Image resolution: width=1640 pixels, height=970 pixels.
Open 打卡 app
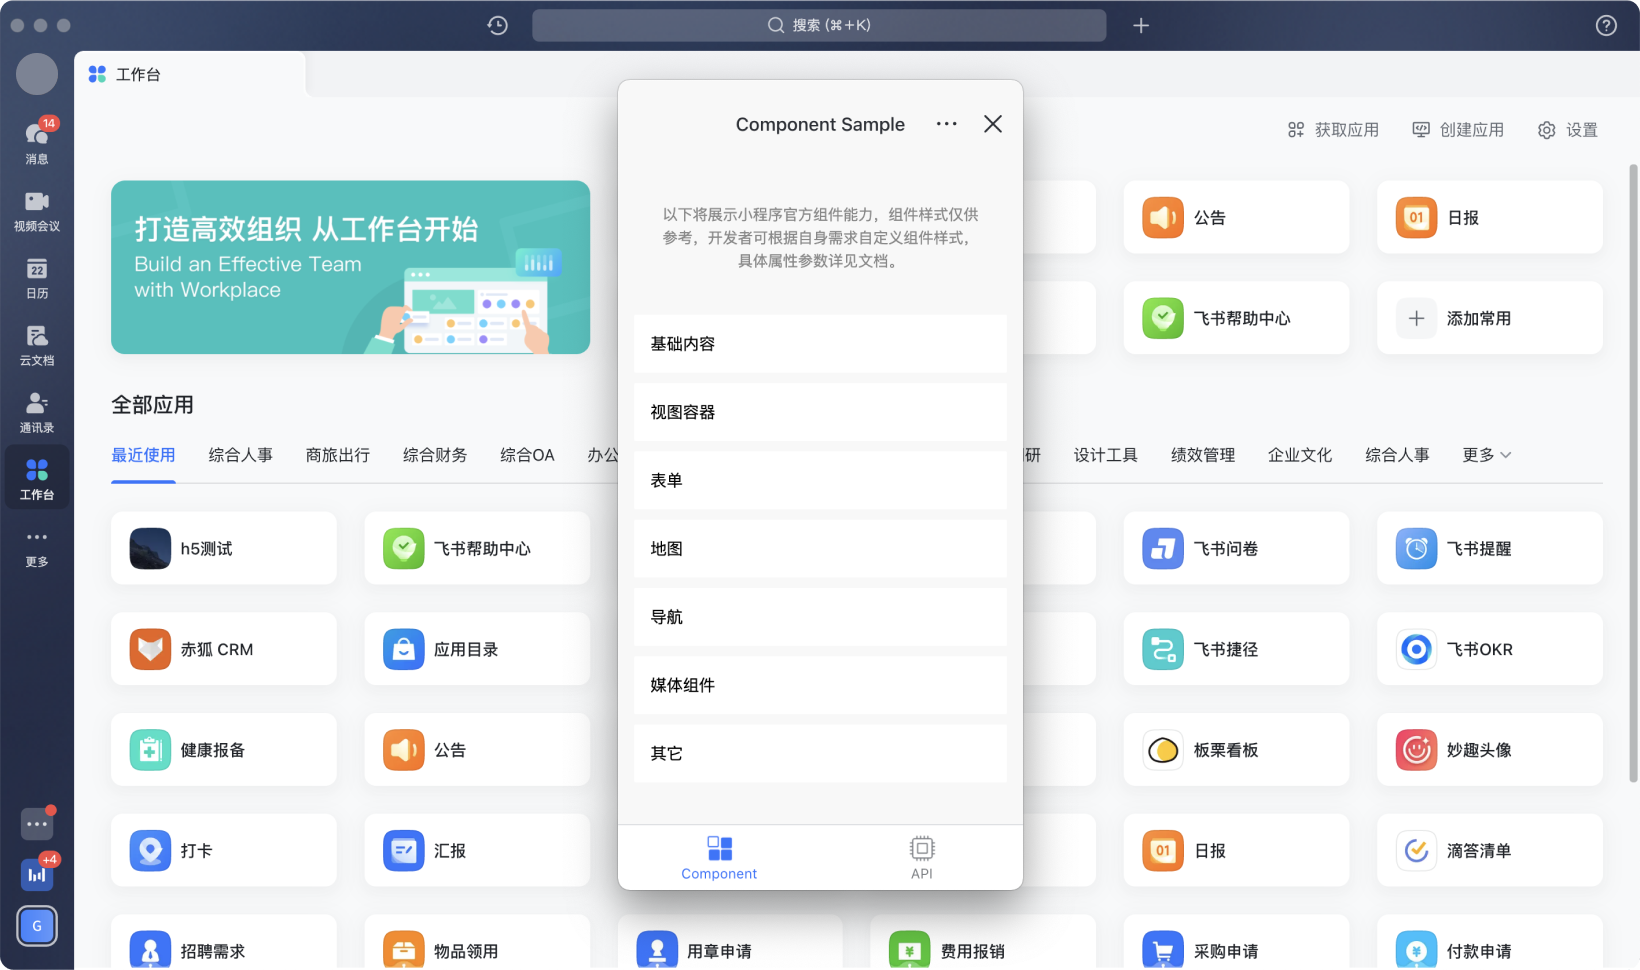(x=224, y=850)
